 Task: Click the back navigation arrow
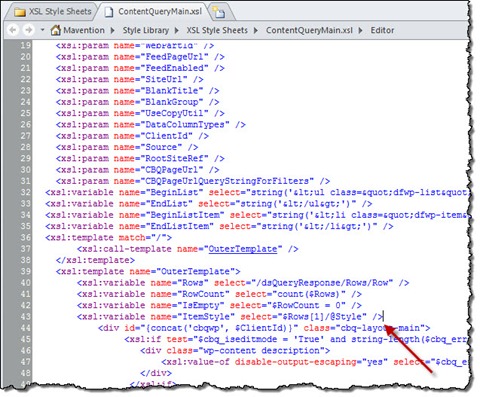click(x=13, y=30)
